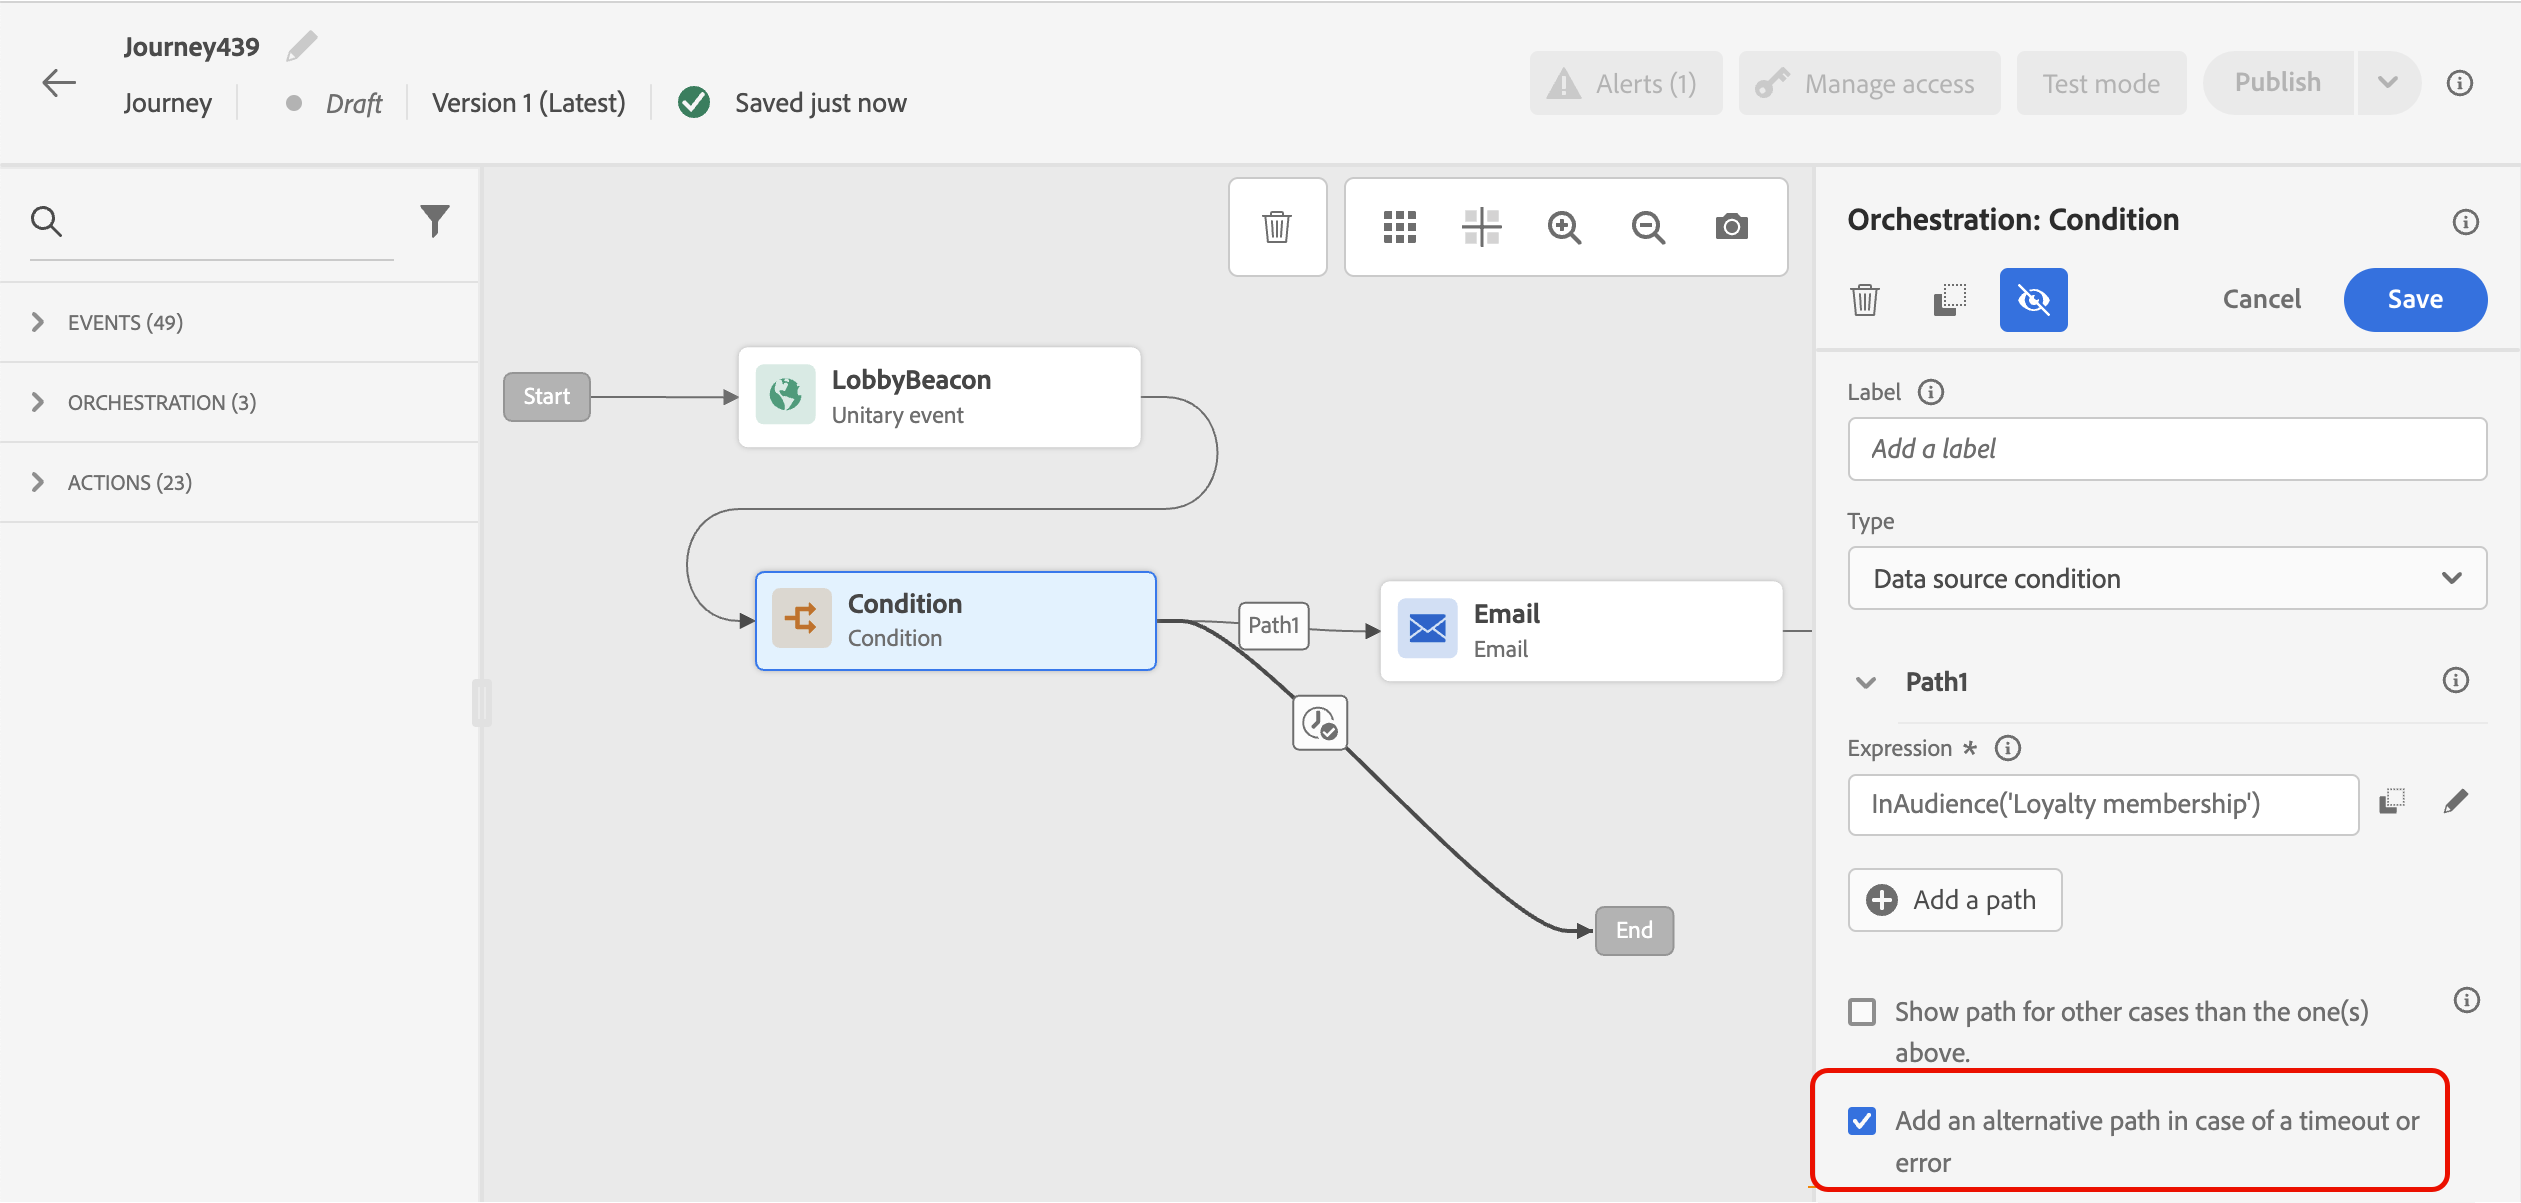
Task: Click the canvas trash delete icon
Action: pyautogui.click(x=1277, y=227)
